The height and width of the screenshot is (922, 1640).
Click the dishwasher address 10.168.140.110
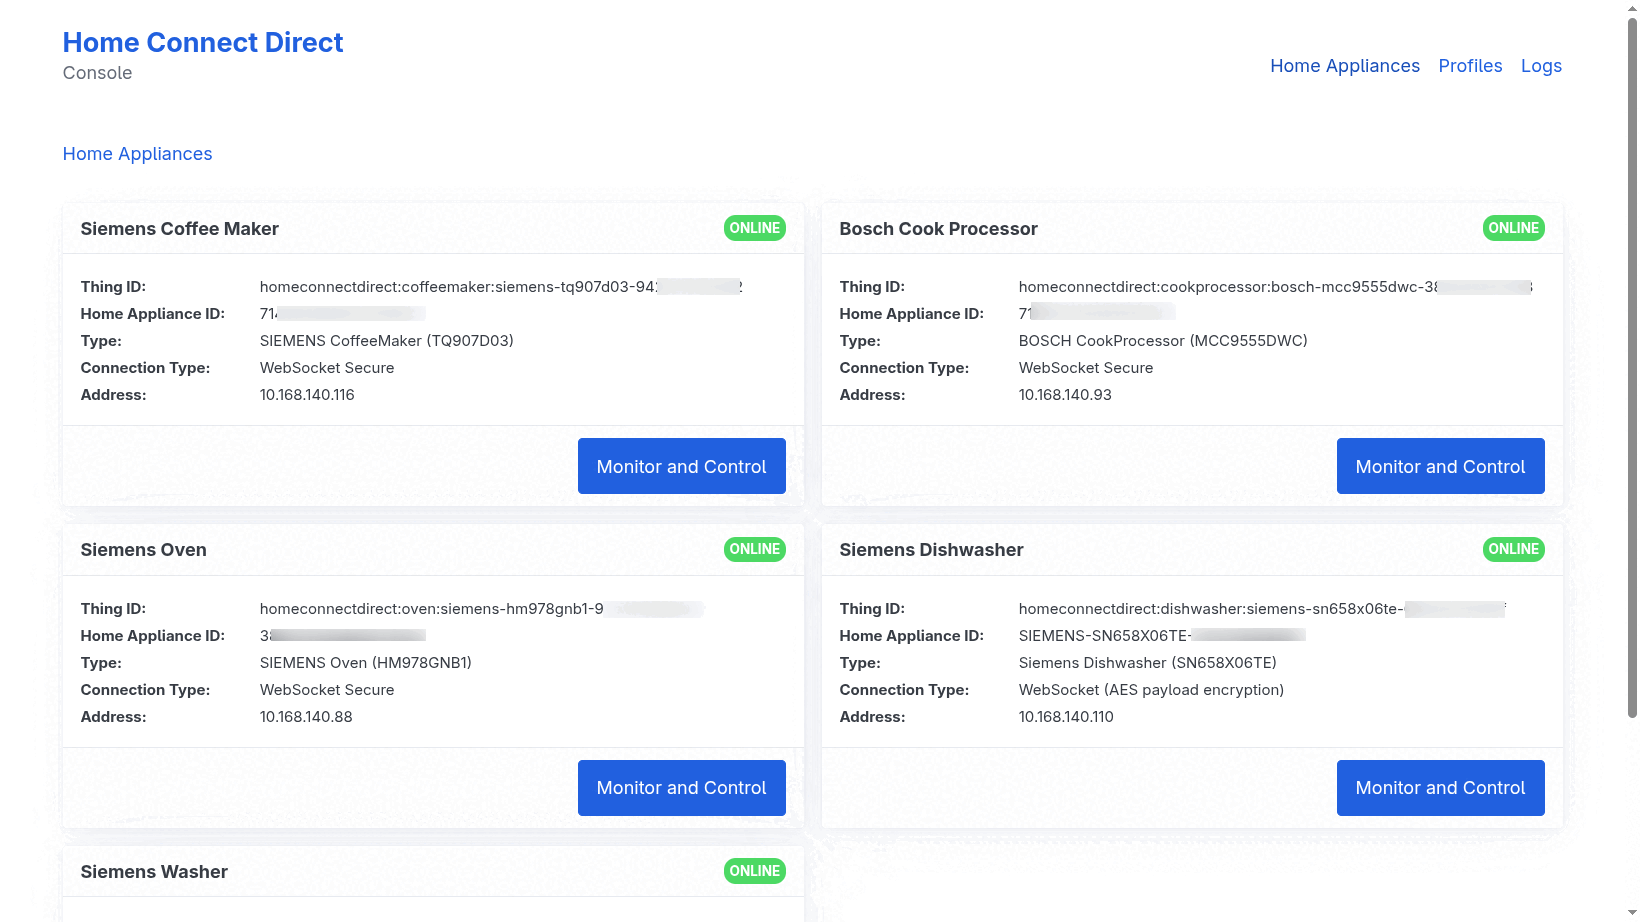click(x=1066, y=717)
